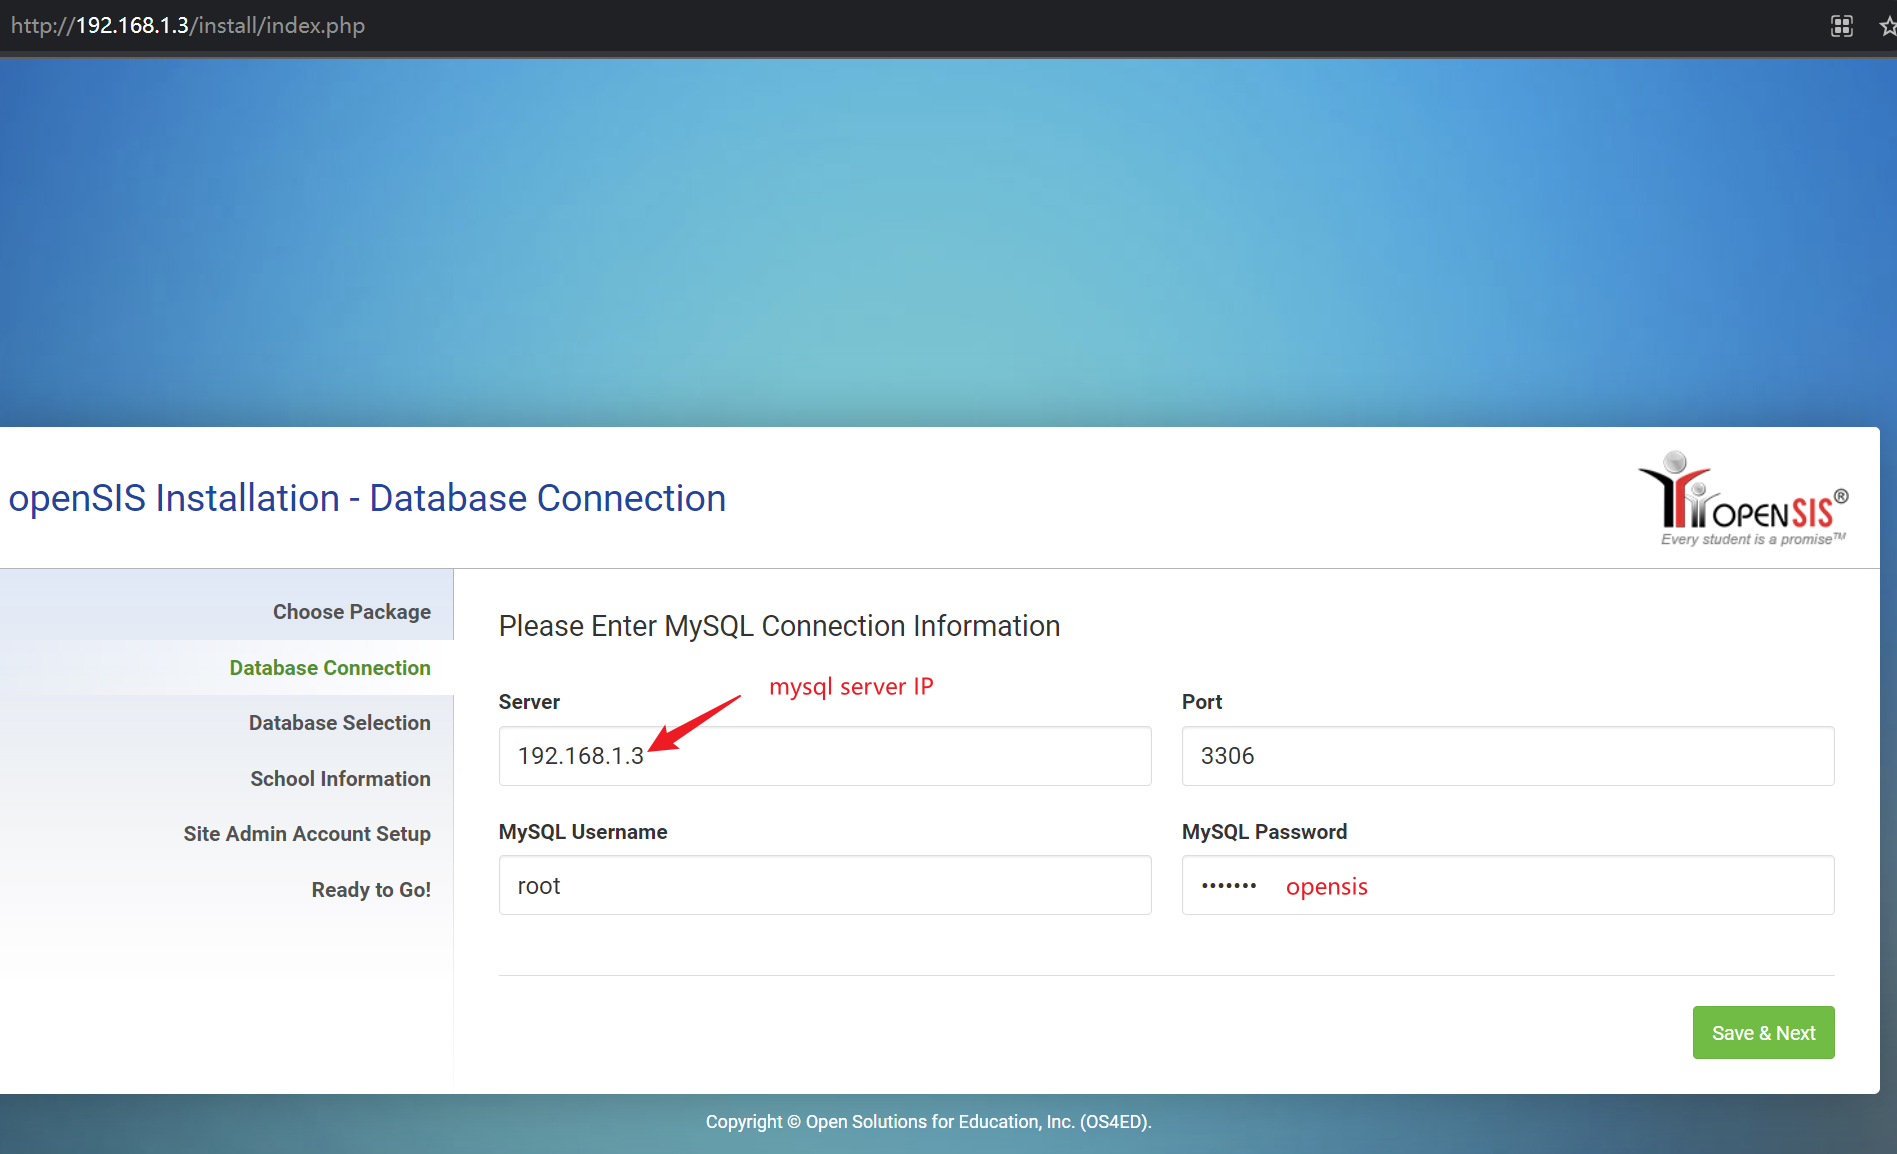The height and width of the screenshot is (1154, 1897).
Task: Click the heading openSIS Installation - Database Connection
Action: click(x=367, y=497)
